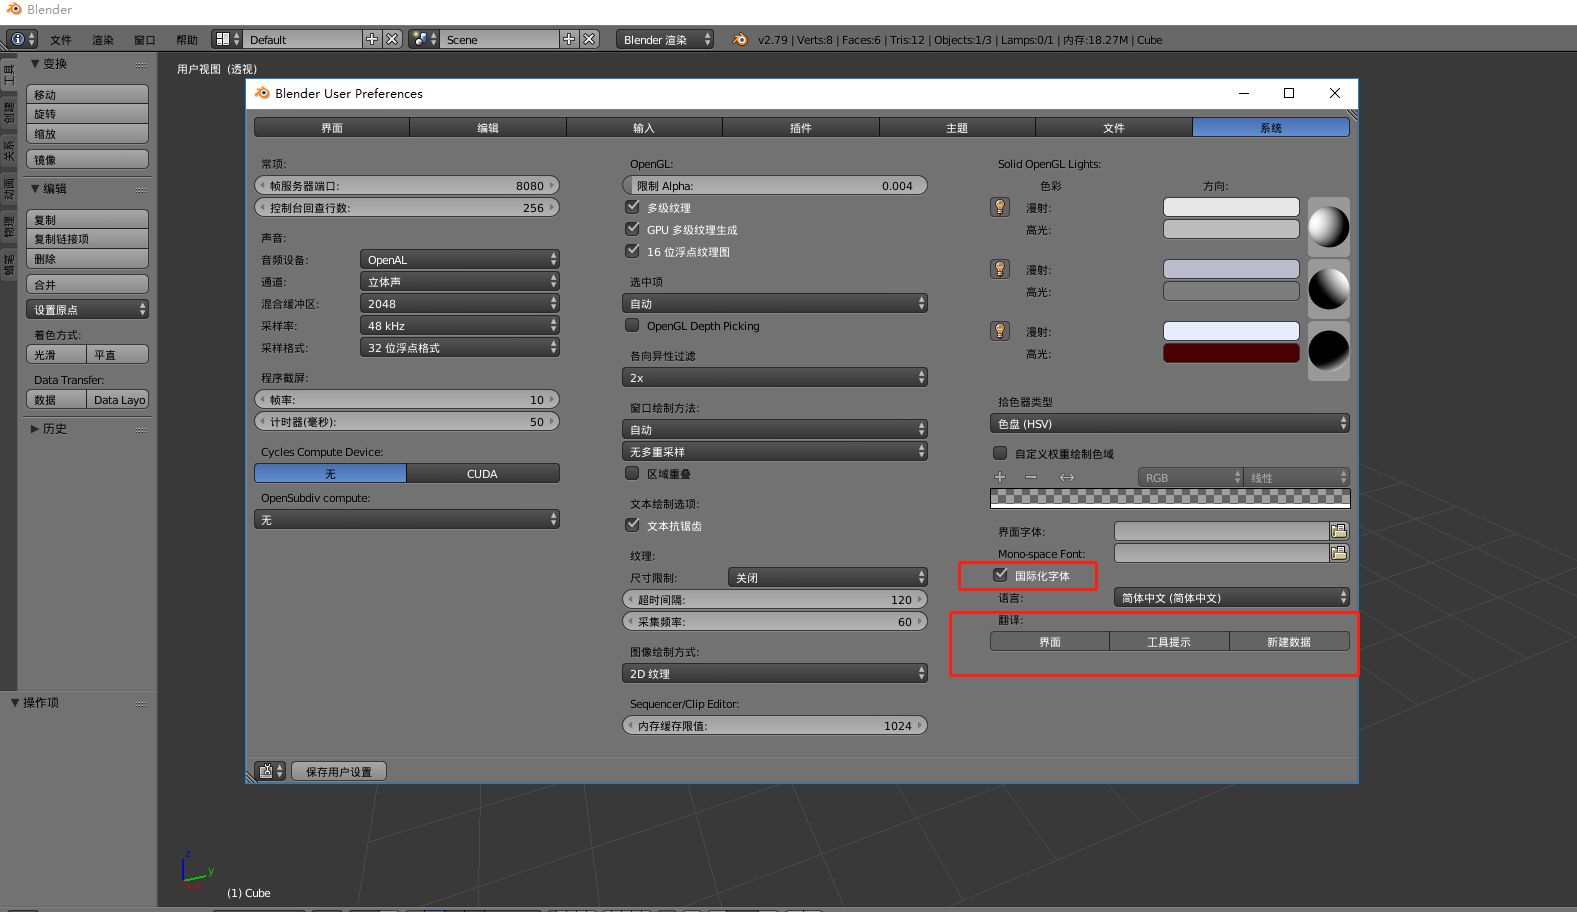The height and width of the screenshot is (912, 1577).
Task: Open the 通道 立体声 dropdown
Action: click(x=459, y=281)
